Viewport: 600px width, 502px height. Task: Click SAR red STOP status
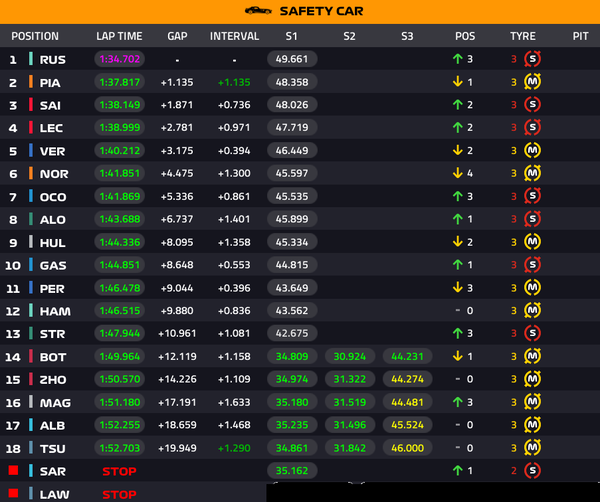[x=119, y=471]
